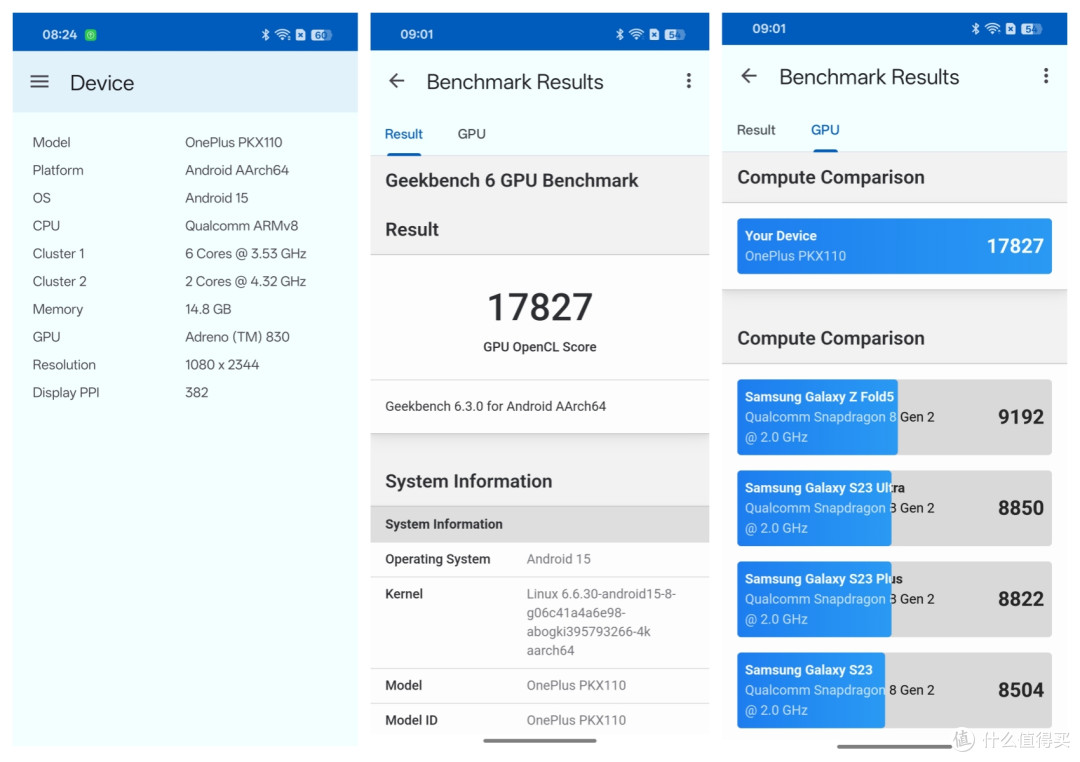Viewport: 1080px width, 762px height.
Task: Tap the 08:24 clock in the status bar
Action: pyautogui.click(x=59, y=34)
